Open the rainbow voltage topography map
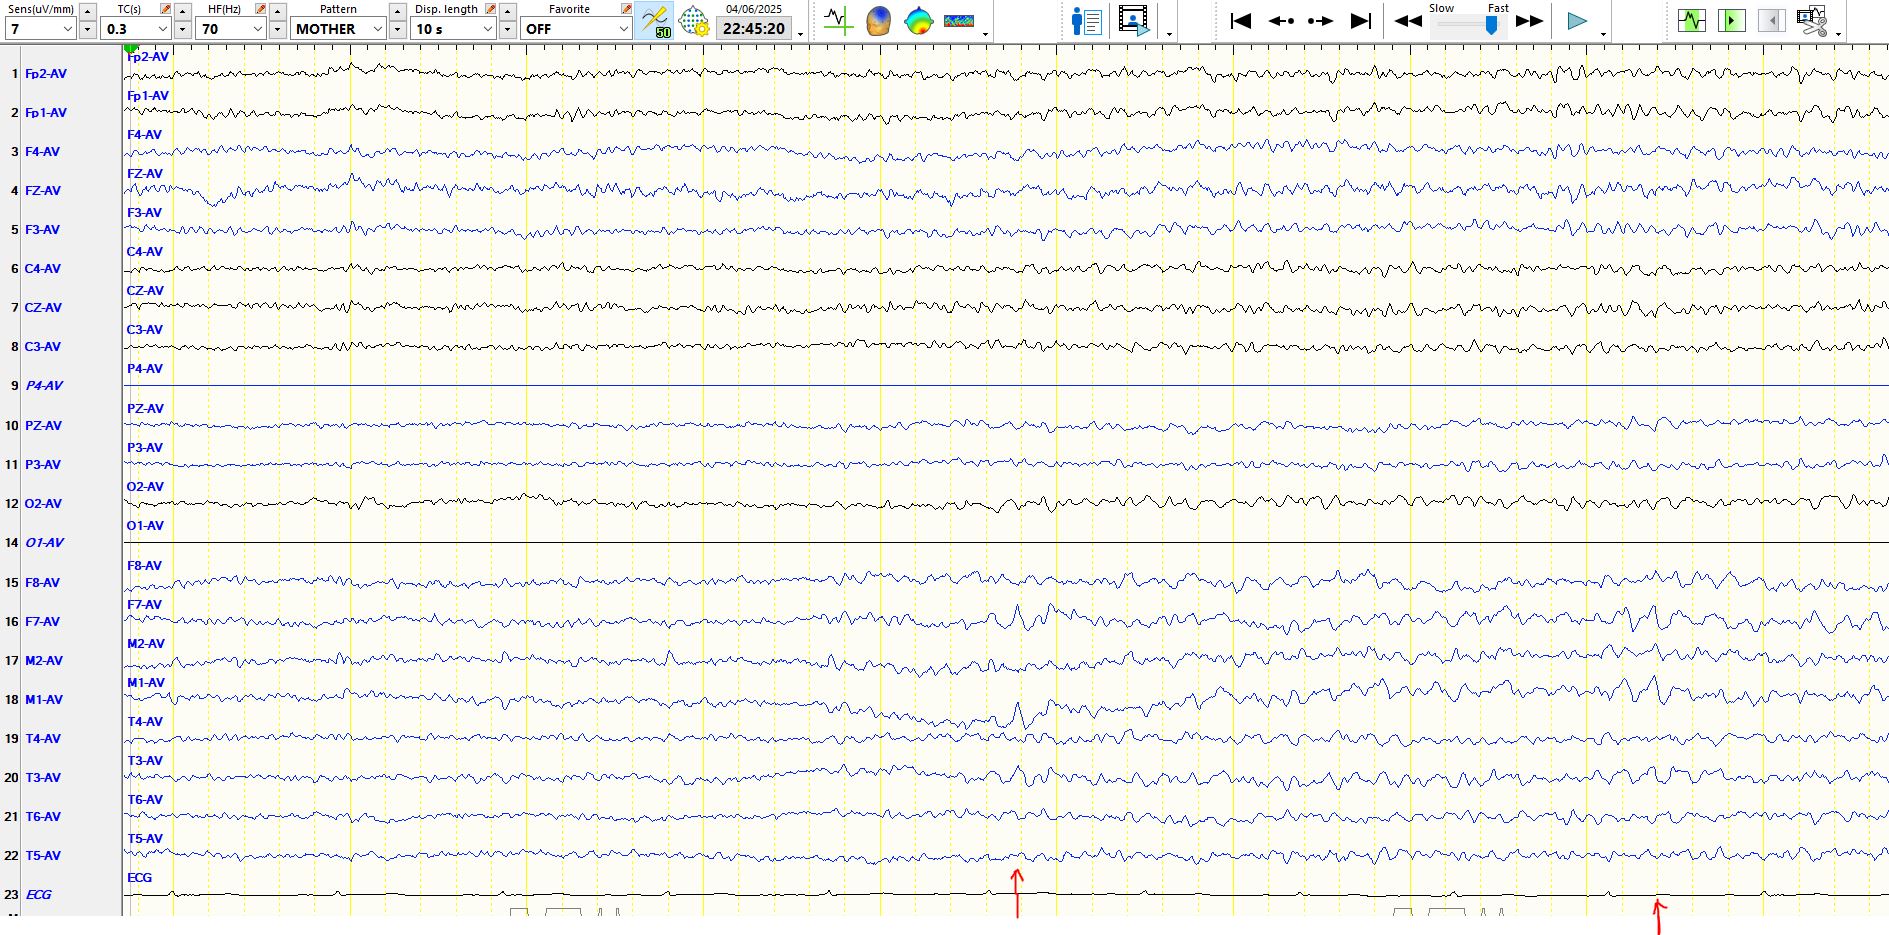Viewport: 1889px width, 935px height. click(918, 21)
